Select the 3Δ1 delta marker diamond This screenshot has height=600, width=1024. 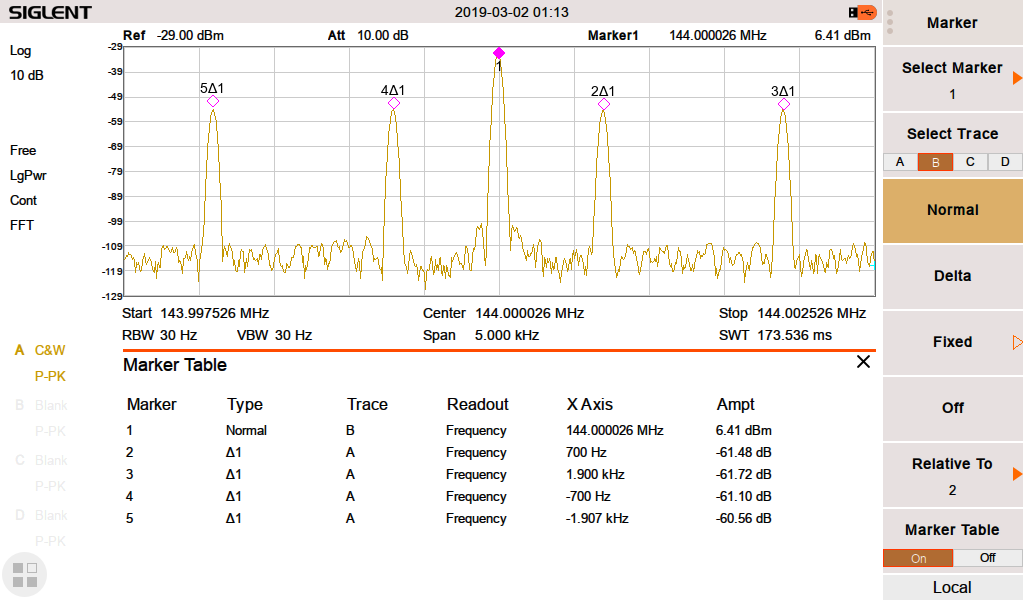(x=784, y=103)
